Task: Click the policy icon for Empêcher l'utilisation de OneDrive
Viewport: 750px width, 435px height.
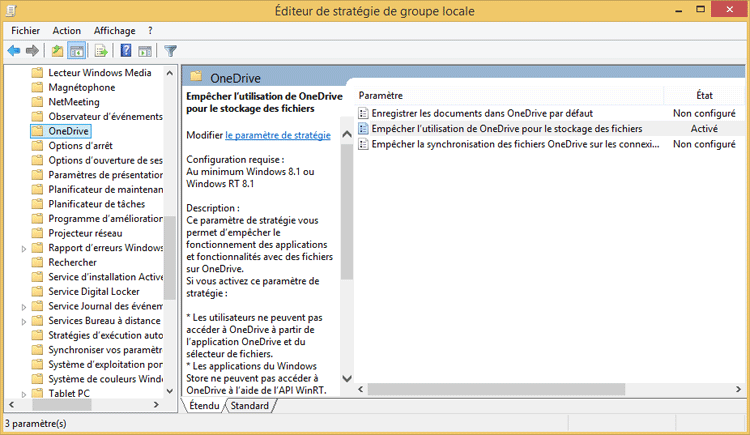Action: [363, 129]
